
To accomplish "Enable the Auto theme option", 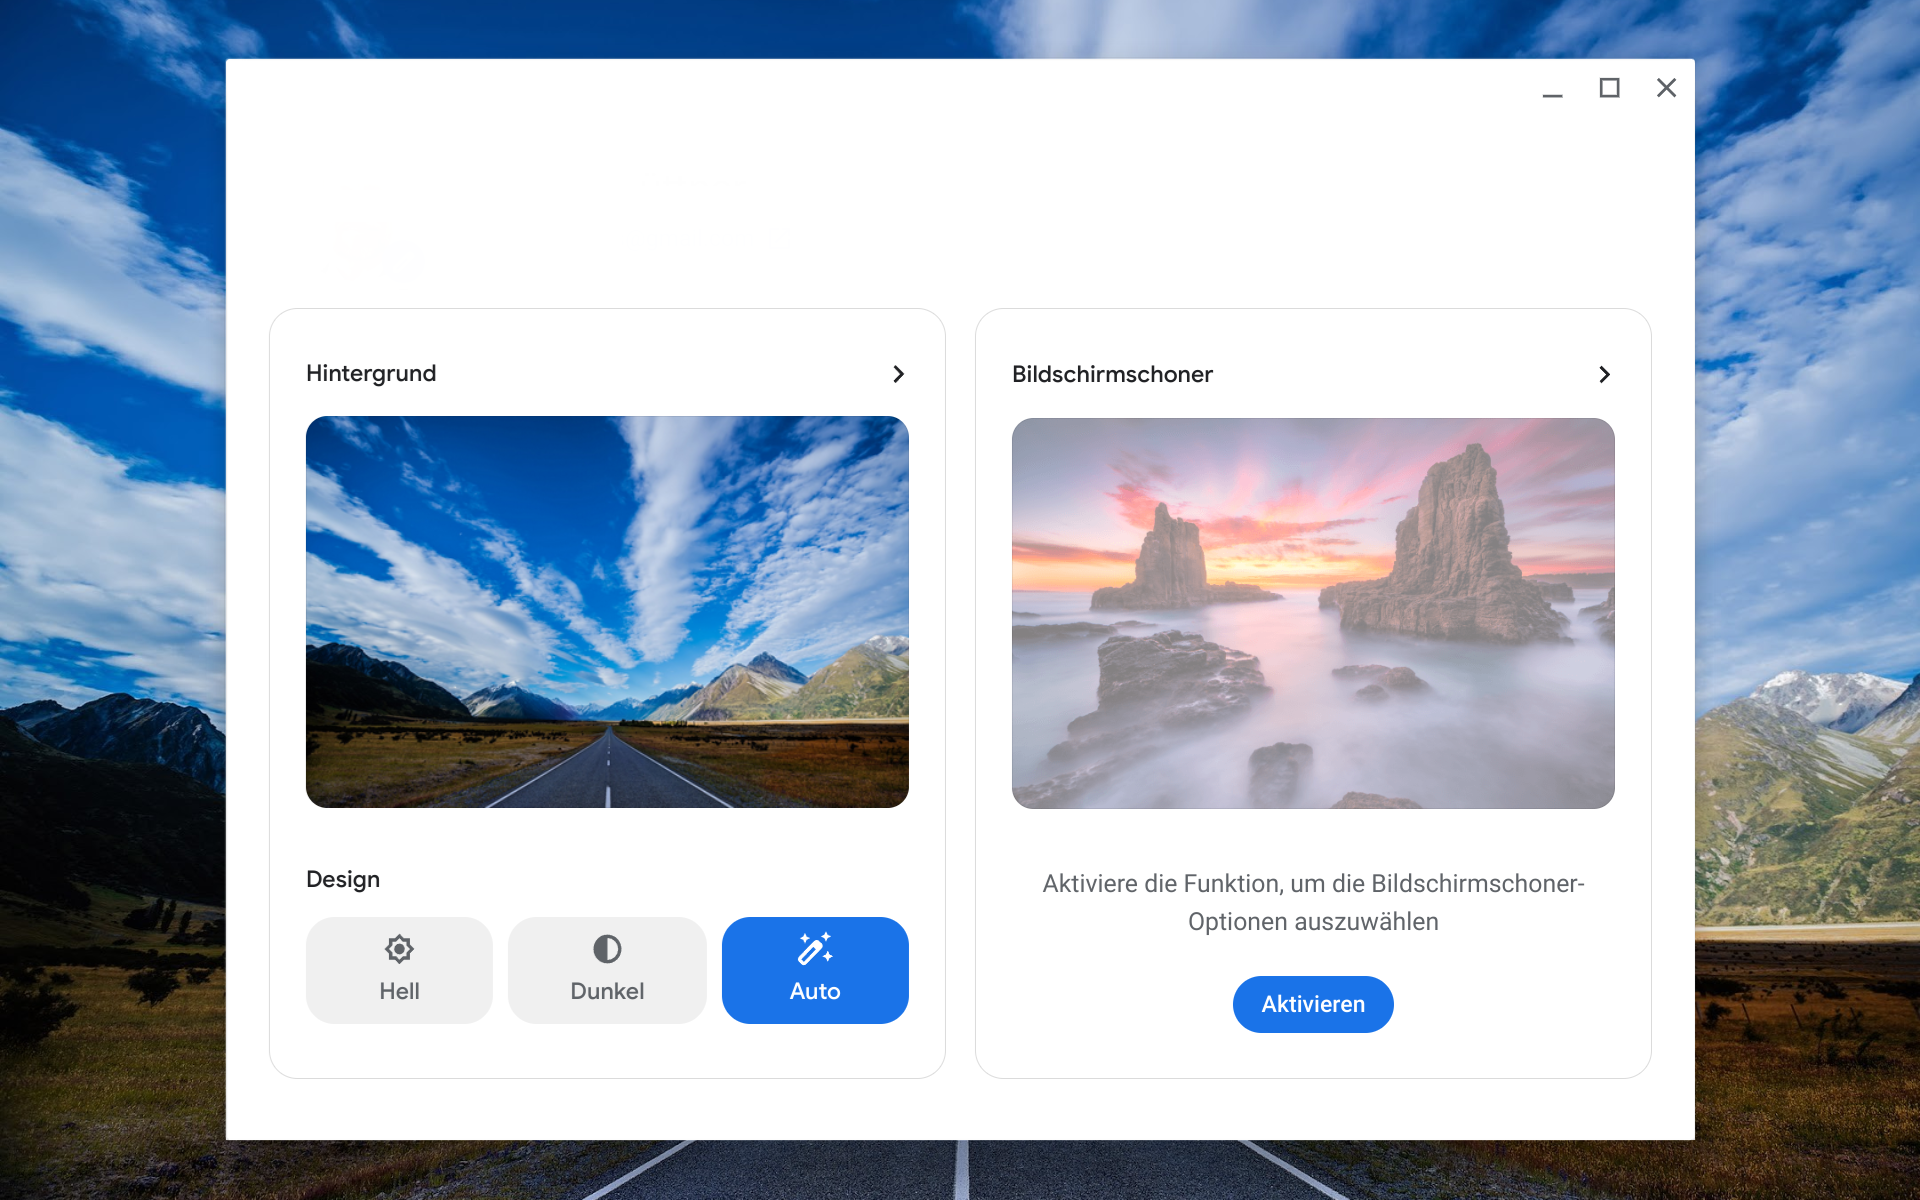I will (815, 970).
